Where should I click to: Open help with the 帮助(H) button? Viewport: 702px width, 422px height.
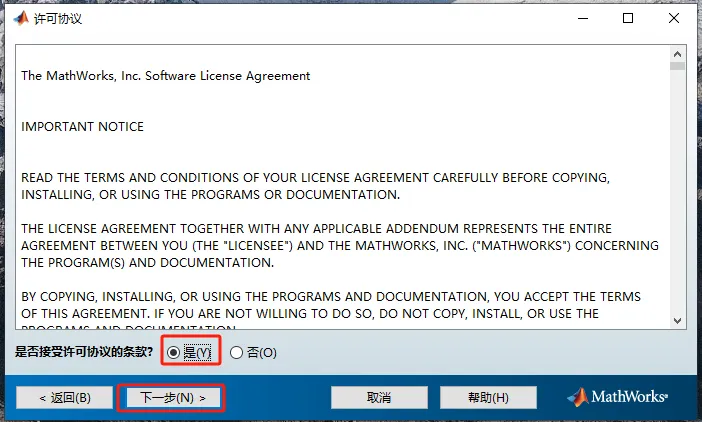[x=488, y=397]
